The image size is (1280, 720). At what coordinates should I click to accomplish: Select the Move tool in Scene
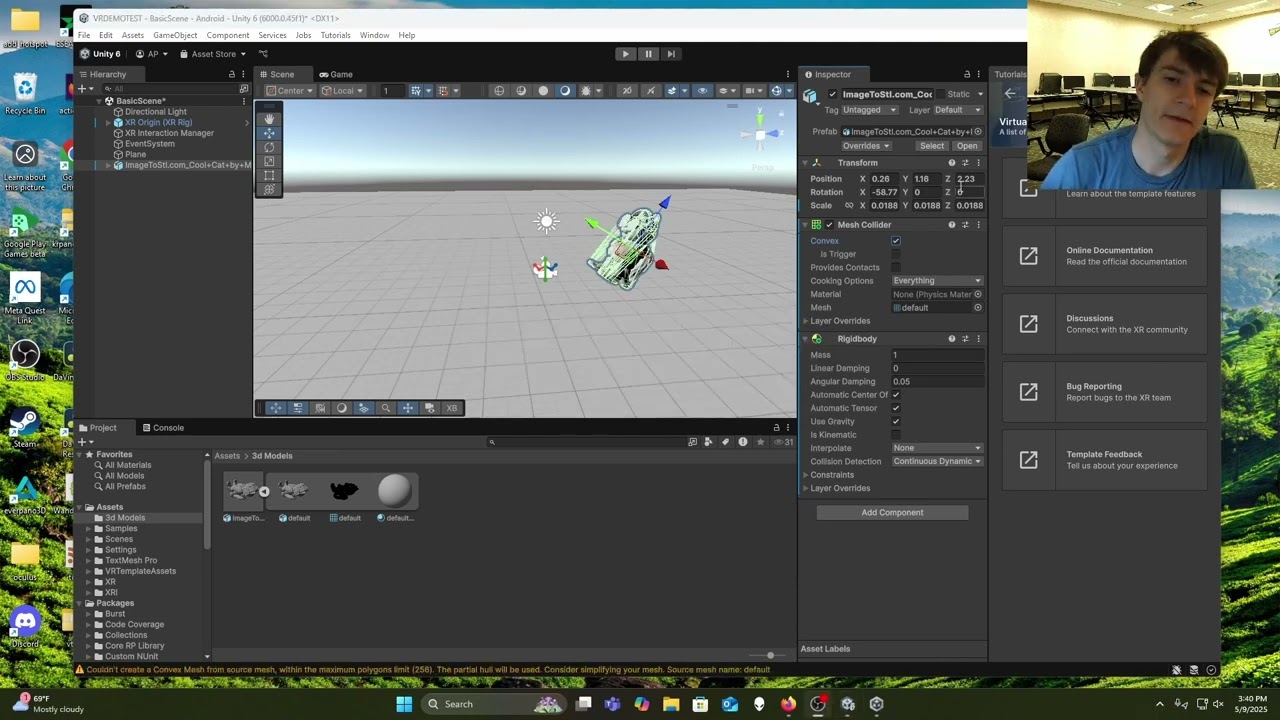[x=269, y=133]
